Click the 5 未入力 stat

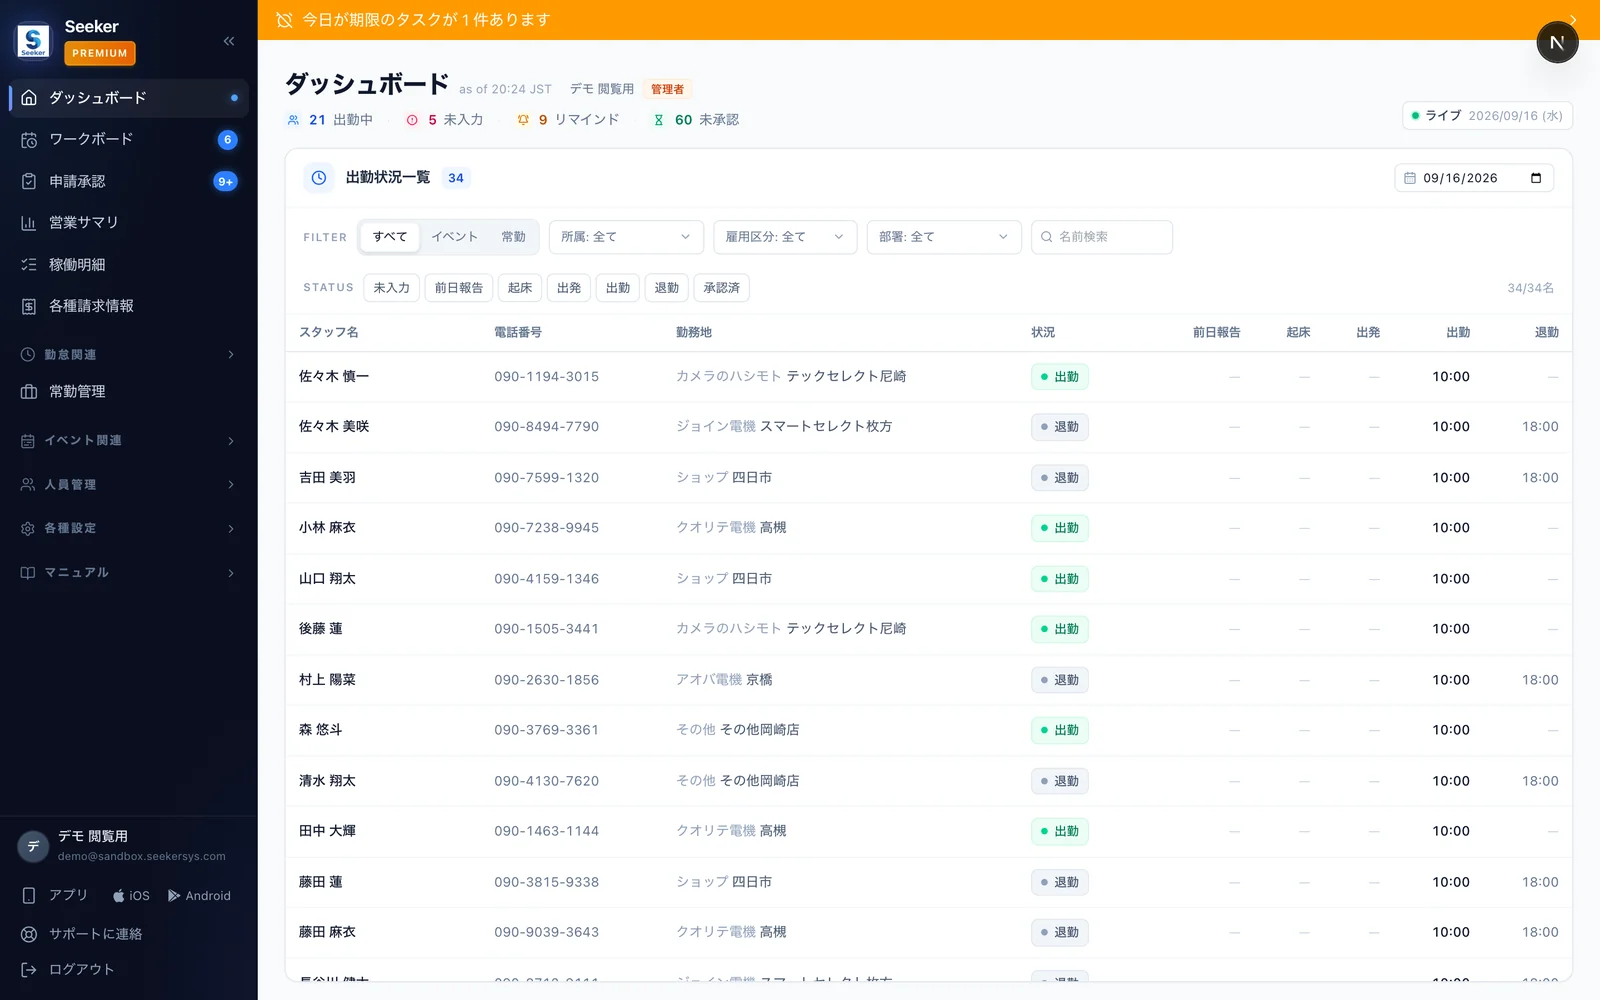tap(444, 120)
